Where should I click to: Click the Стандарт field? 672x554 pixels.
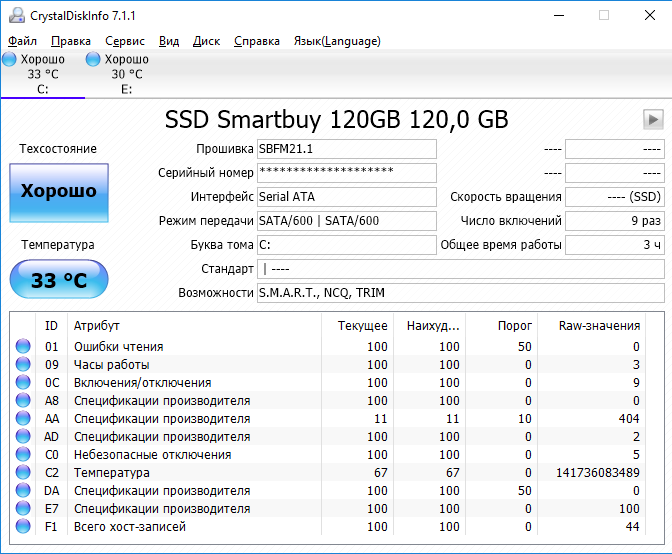click(x=461, y=269)
